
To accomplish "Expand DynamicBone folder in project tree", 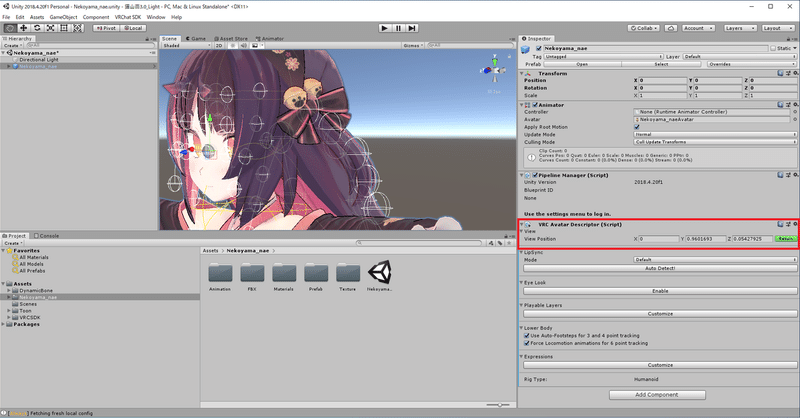I will tap(9, 290).
